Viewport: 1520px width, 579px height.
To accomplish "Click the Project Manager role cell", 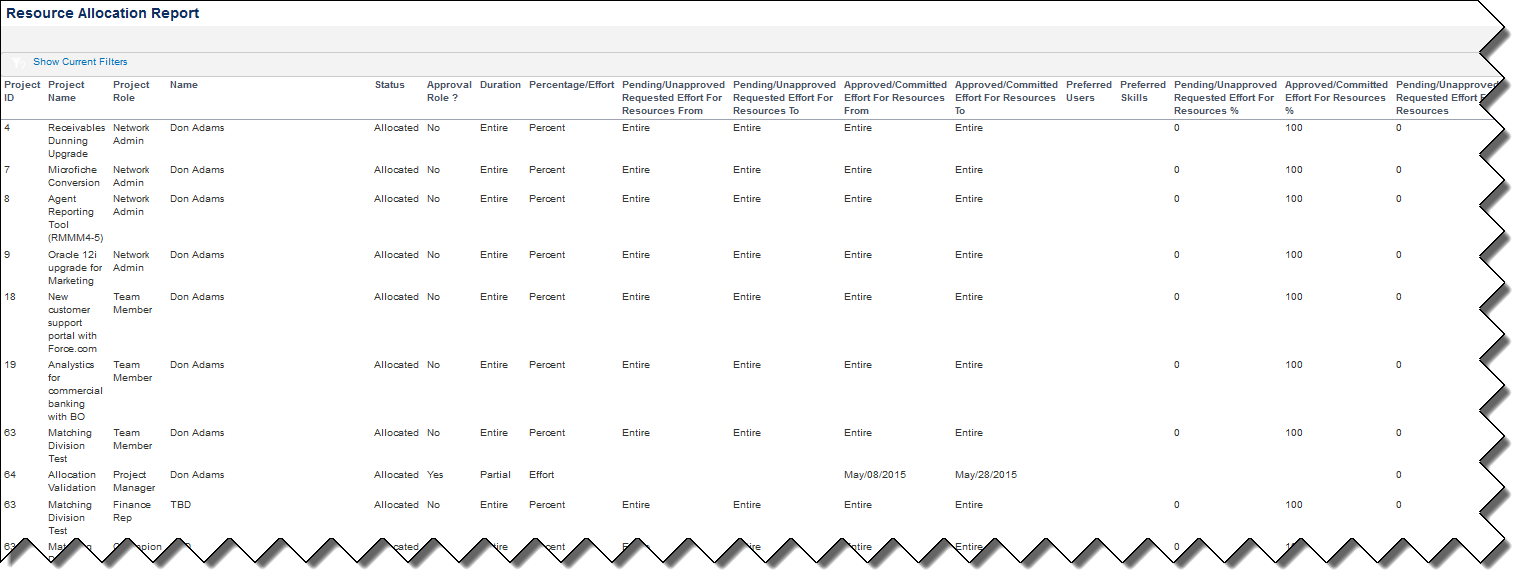I will (x=132, y=481).
